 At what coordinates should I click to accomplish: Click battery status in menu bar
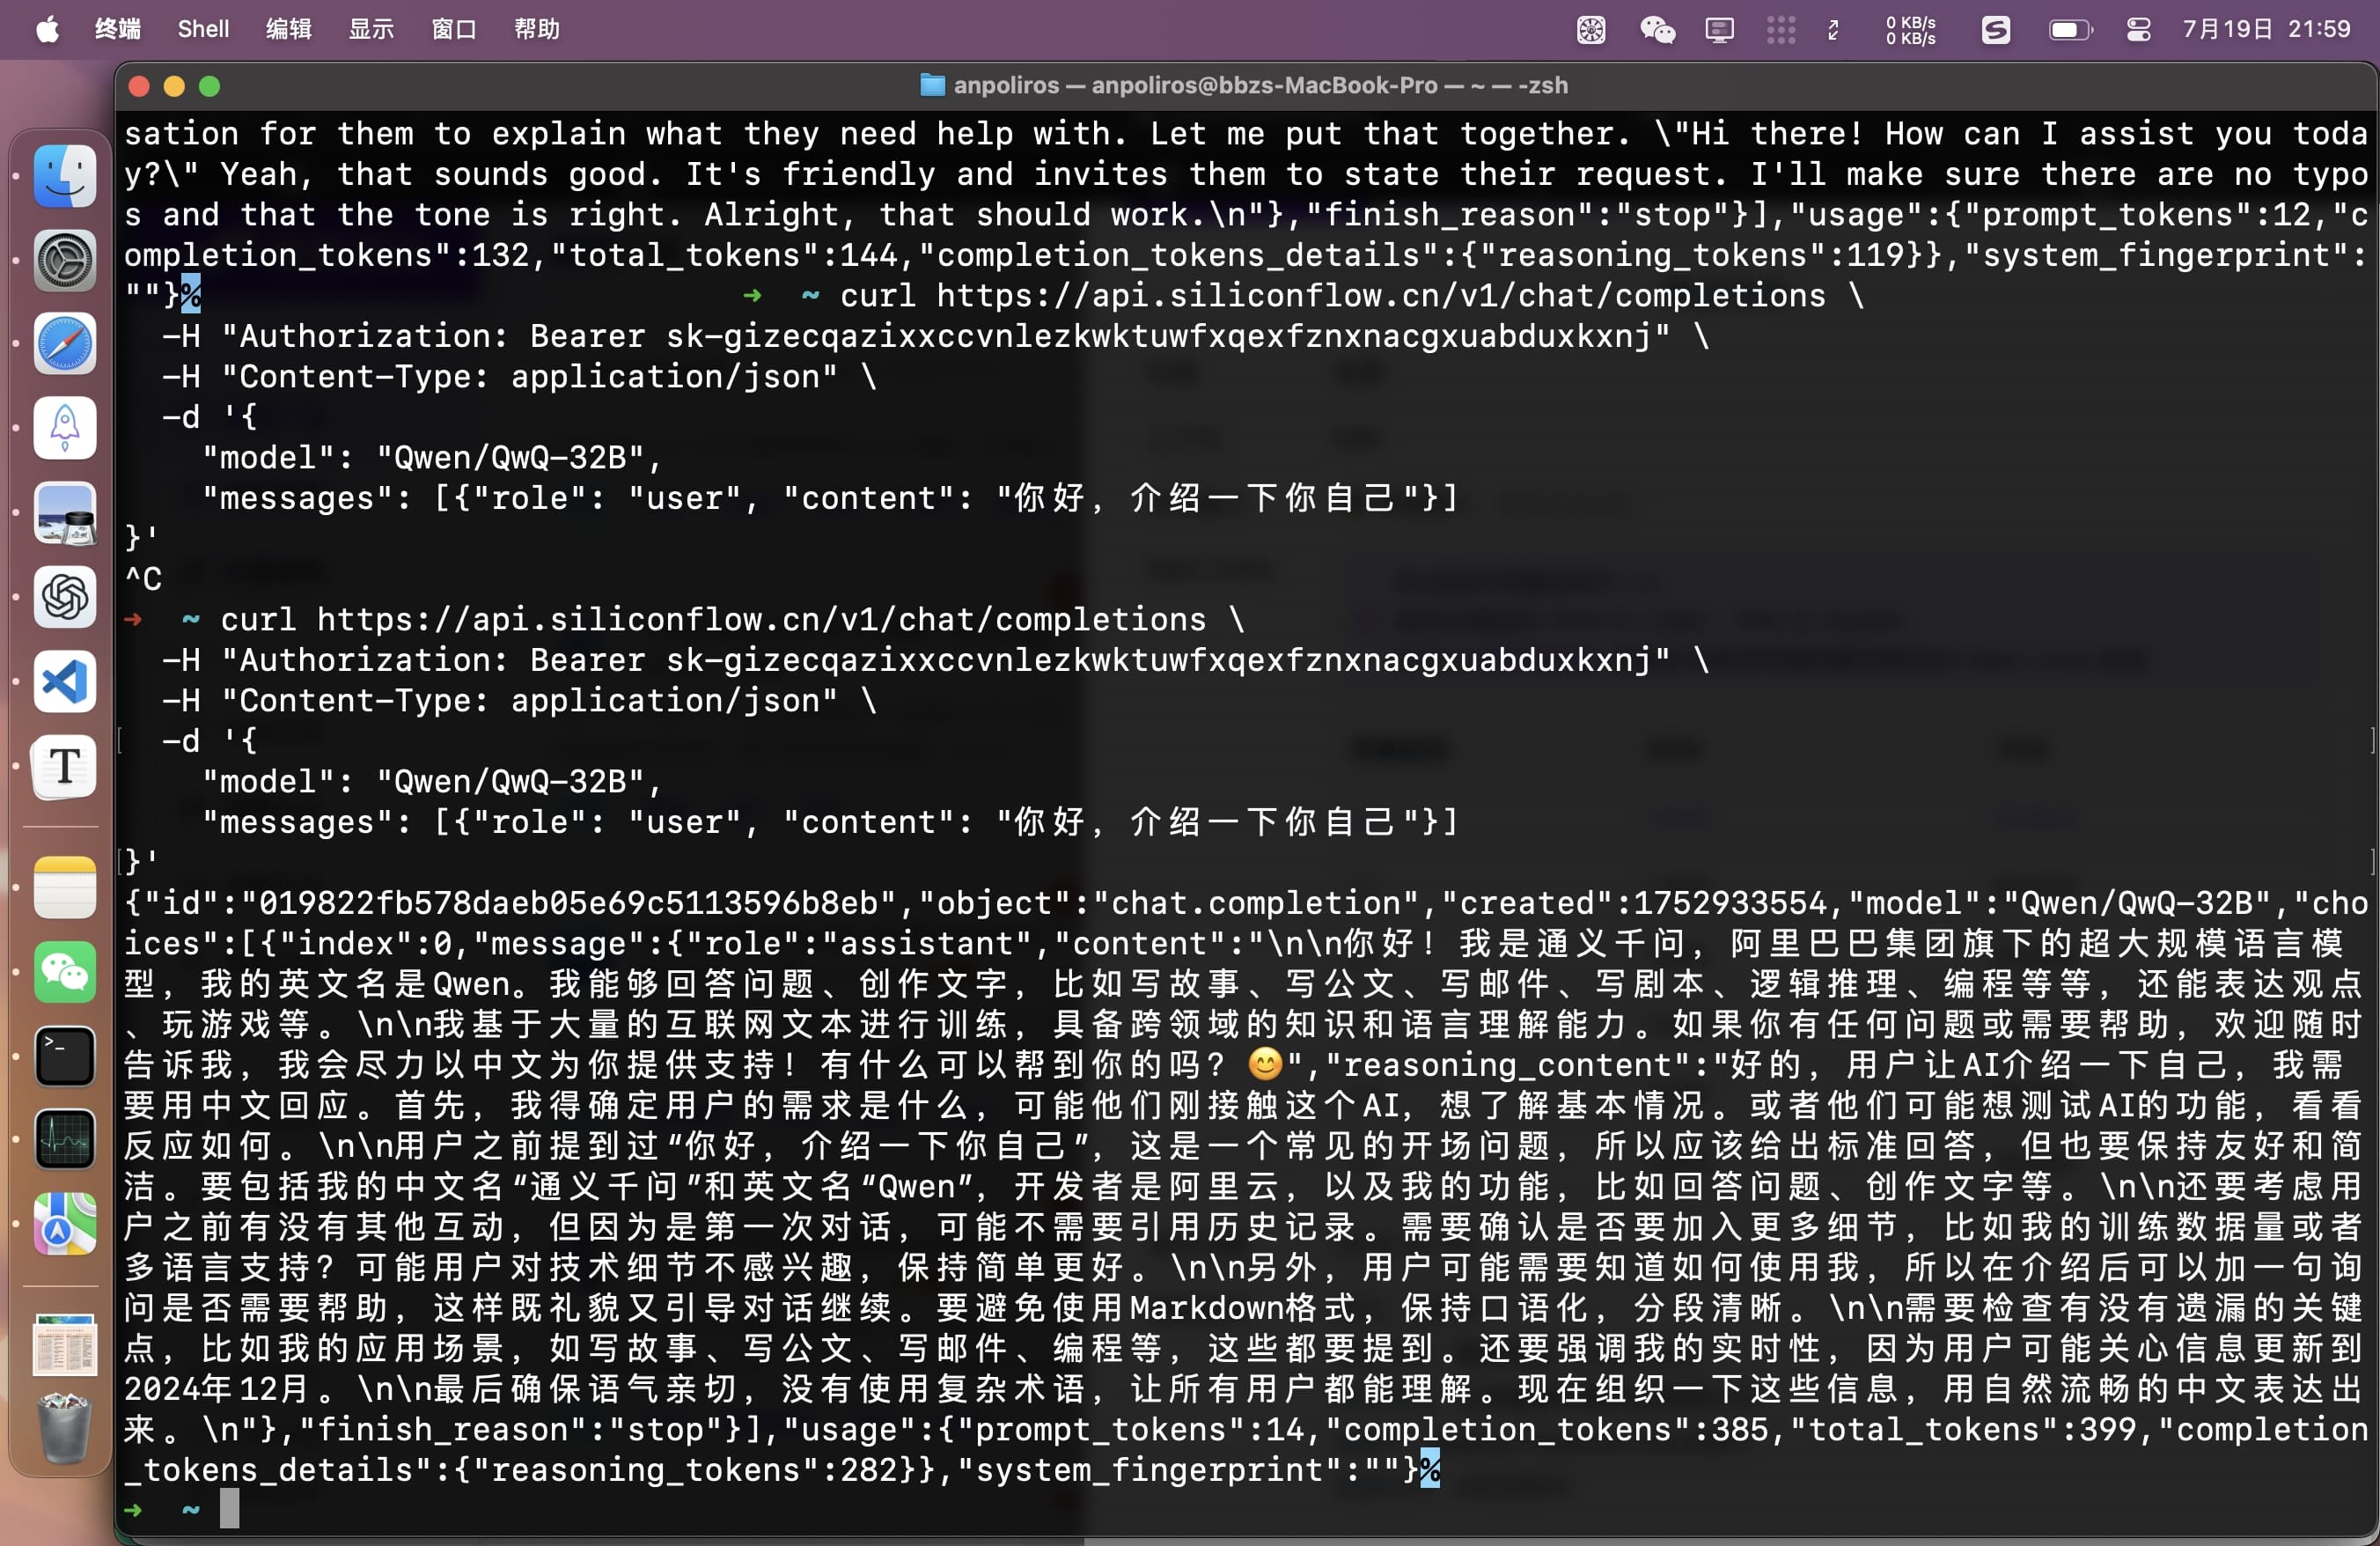(2070, 29)
